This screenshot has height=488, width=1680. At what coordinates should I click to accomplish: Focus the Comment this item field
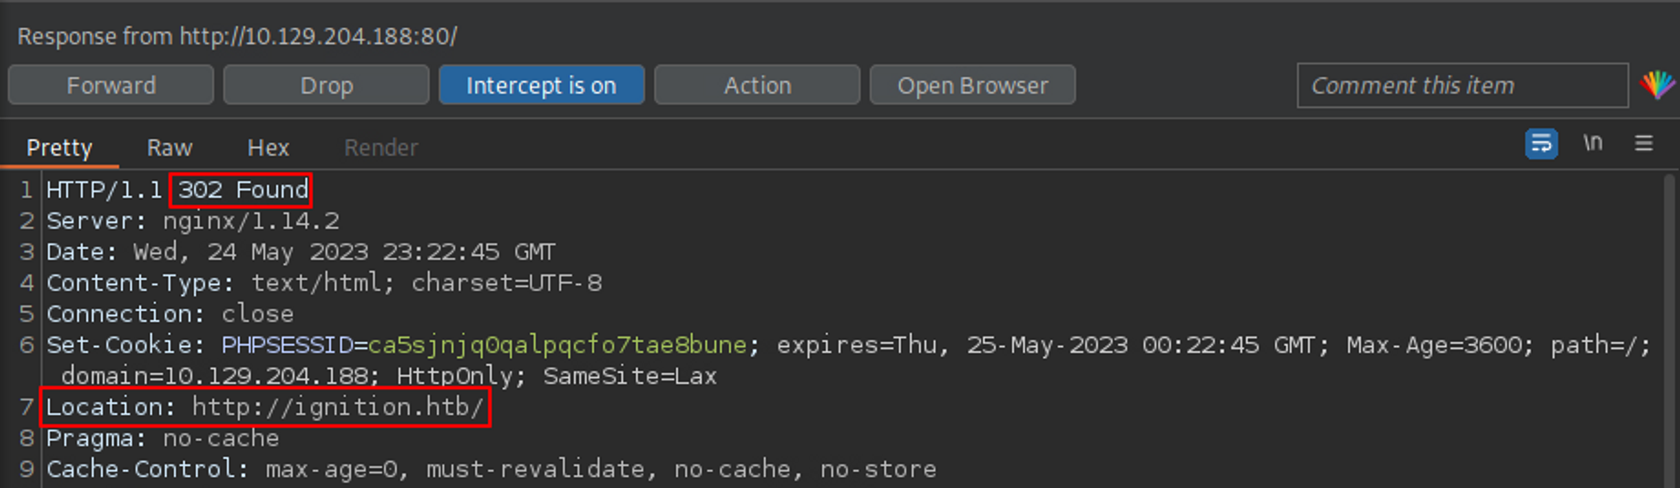pos(1462,85)
